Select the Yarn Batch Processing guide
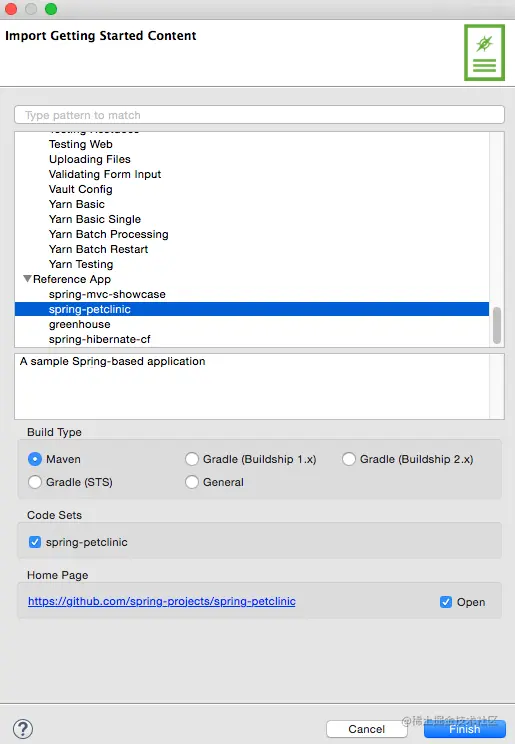Image resolution: width=515 pixels, height=744 pixels. [109, 234]
